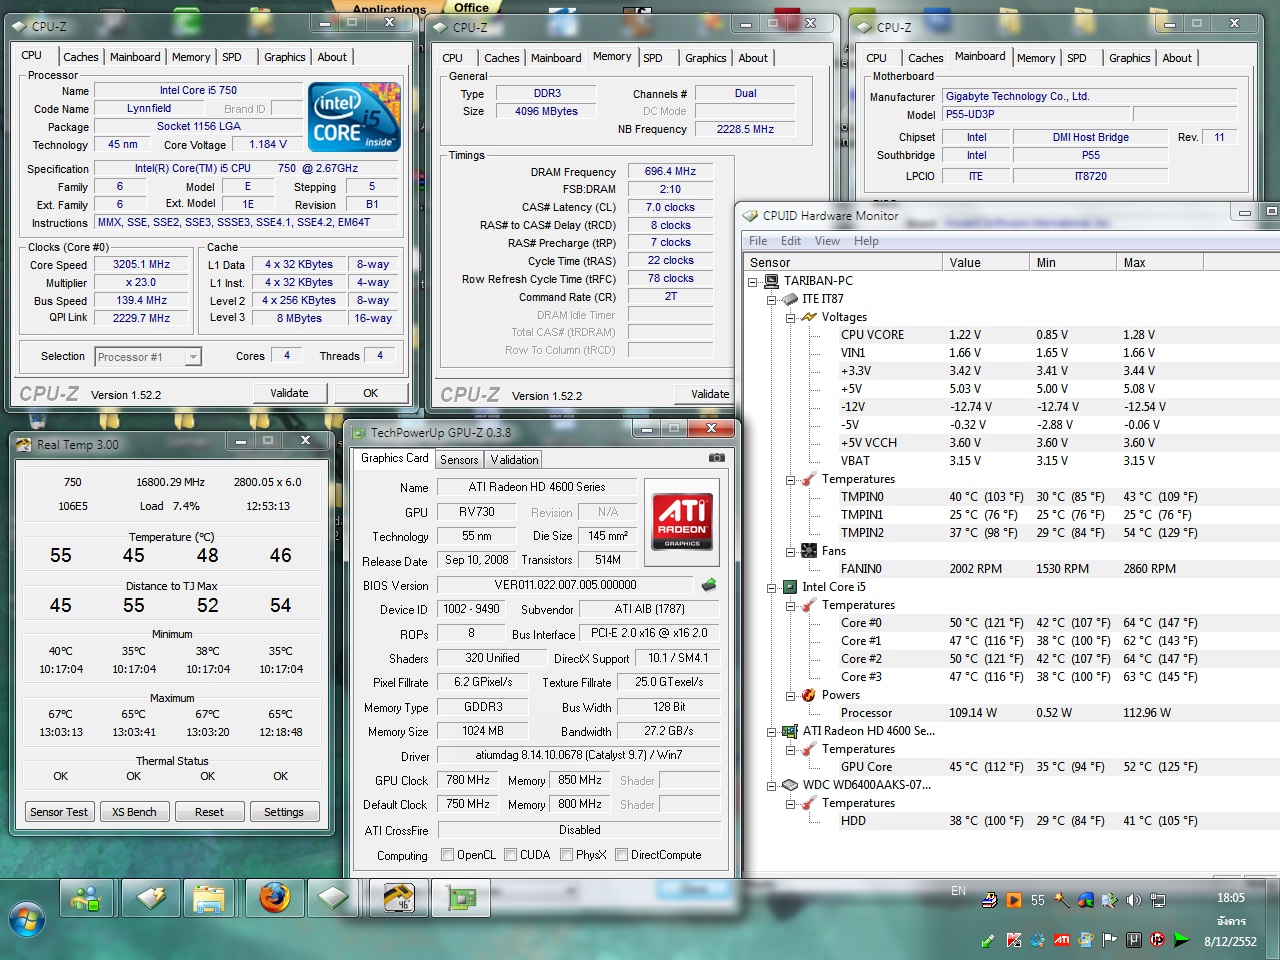Click the BIOS save icon in GPU-Z
1280x960 pixels.
[709, 585]
